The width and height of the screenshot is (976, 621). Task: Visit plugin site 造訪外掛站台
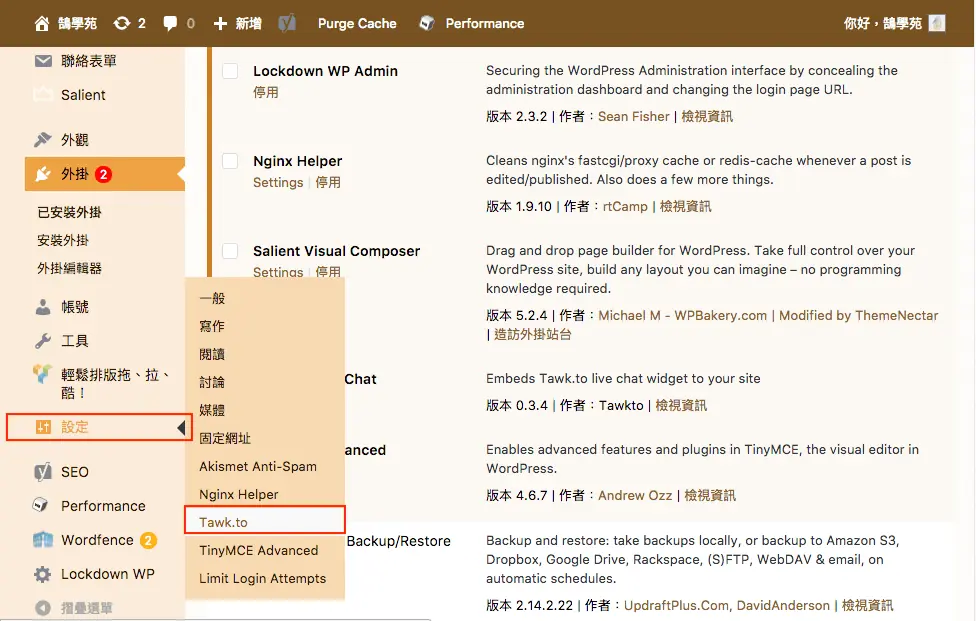pos(533,334)
